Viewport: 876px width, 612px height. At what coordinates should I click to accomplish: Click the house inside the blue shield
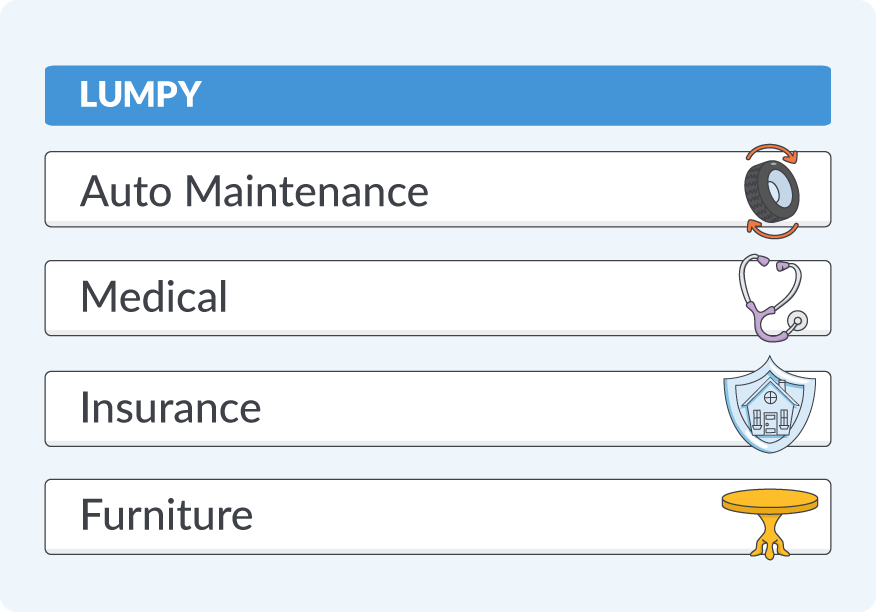pyautogui.click(x=769, y=409)
